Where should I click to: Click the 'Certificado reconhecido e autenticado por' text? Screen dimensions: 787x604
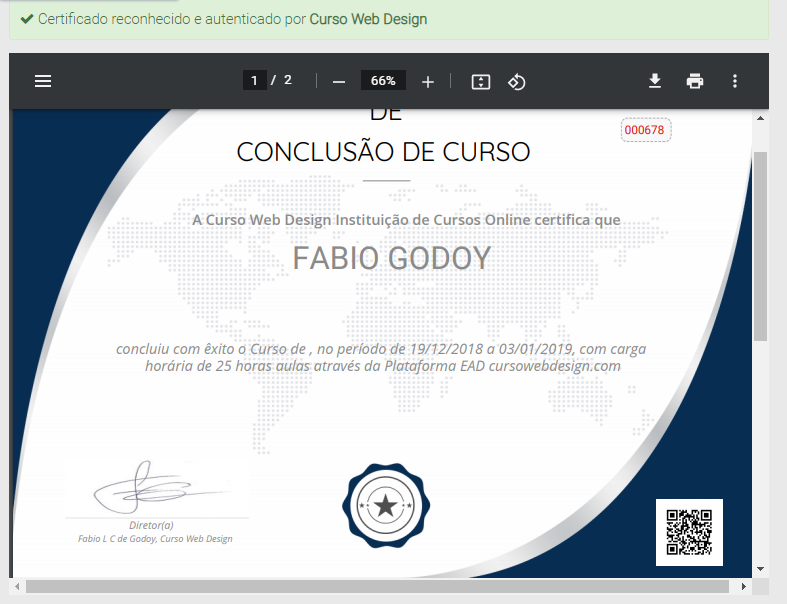[172, 19]
